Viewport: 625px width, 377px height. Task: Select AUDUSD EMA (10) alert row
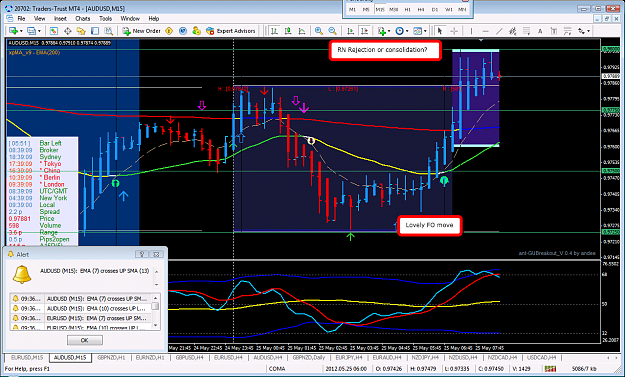tap(81, 308)
